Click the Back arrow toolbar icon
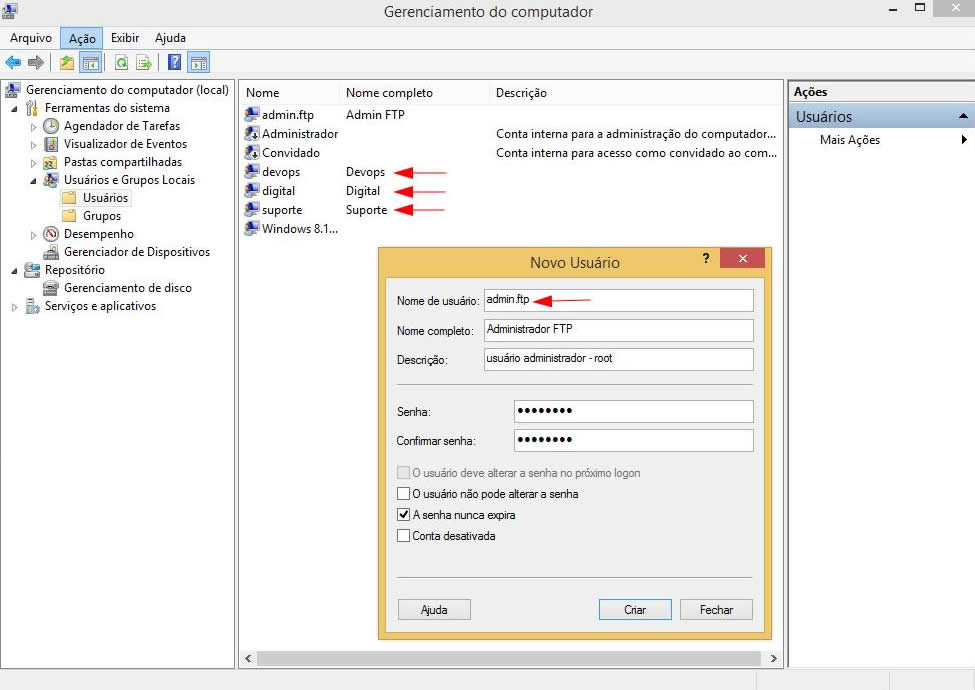The width and height of the screenshot is (975, 690). point(13,63)
